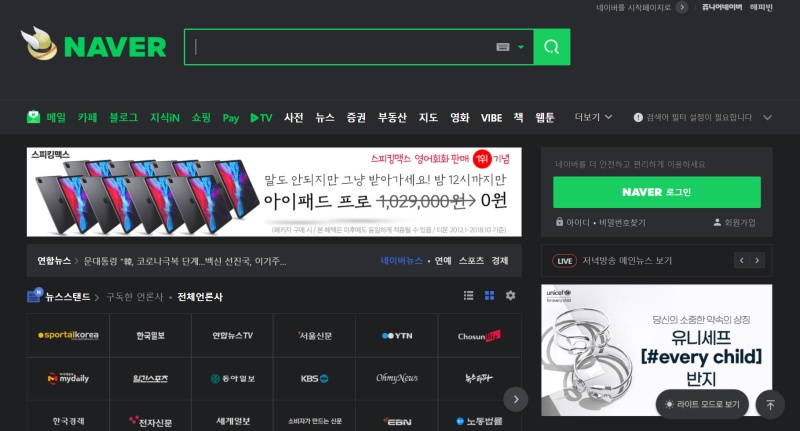800x431 pixels.
Task: Open 책 menu item
Action: (518, 118)
